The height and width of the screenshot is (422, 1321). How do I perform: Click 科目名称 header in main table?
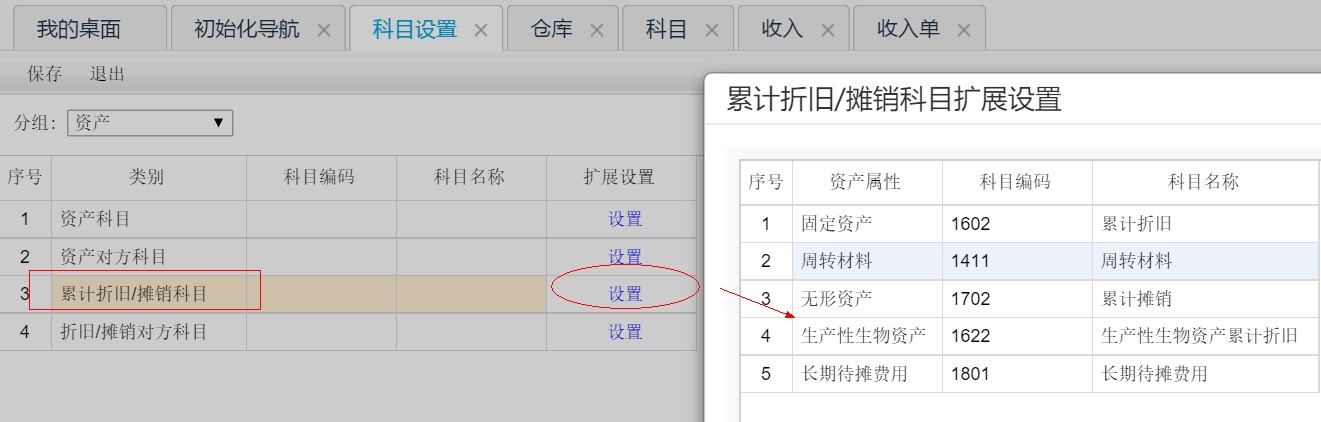click(x=472, y=178)
